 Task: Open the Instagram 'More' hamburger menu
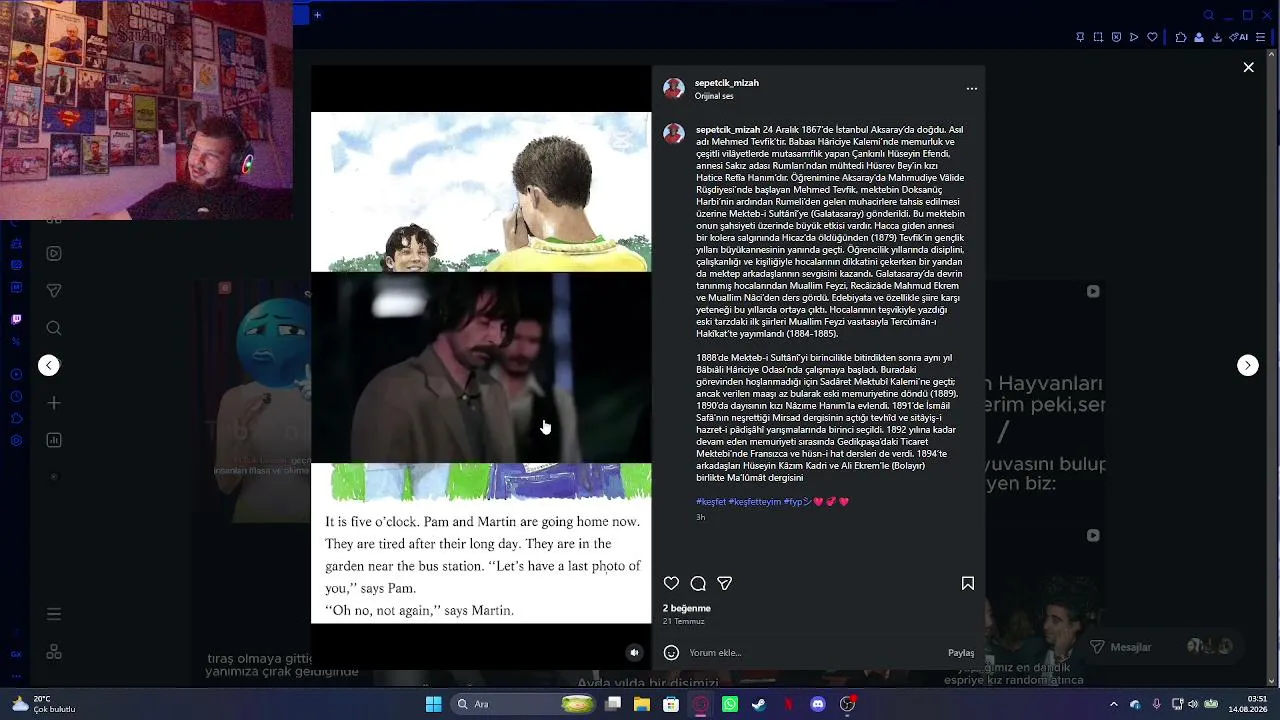(54, 614)
